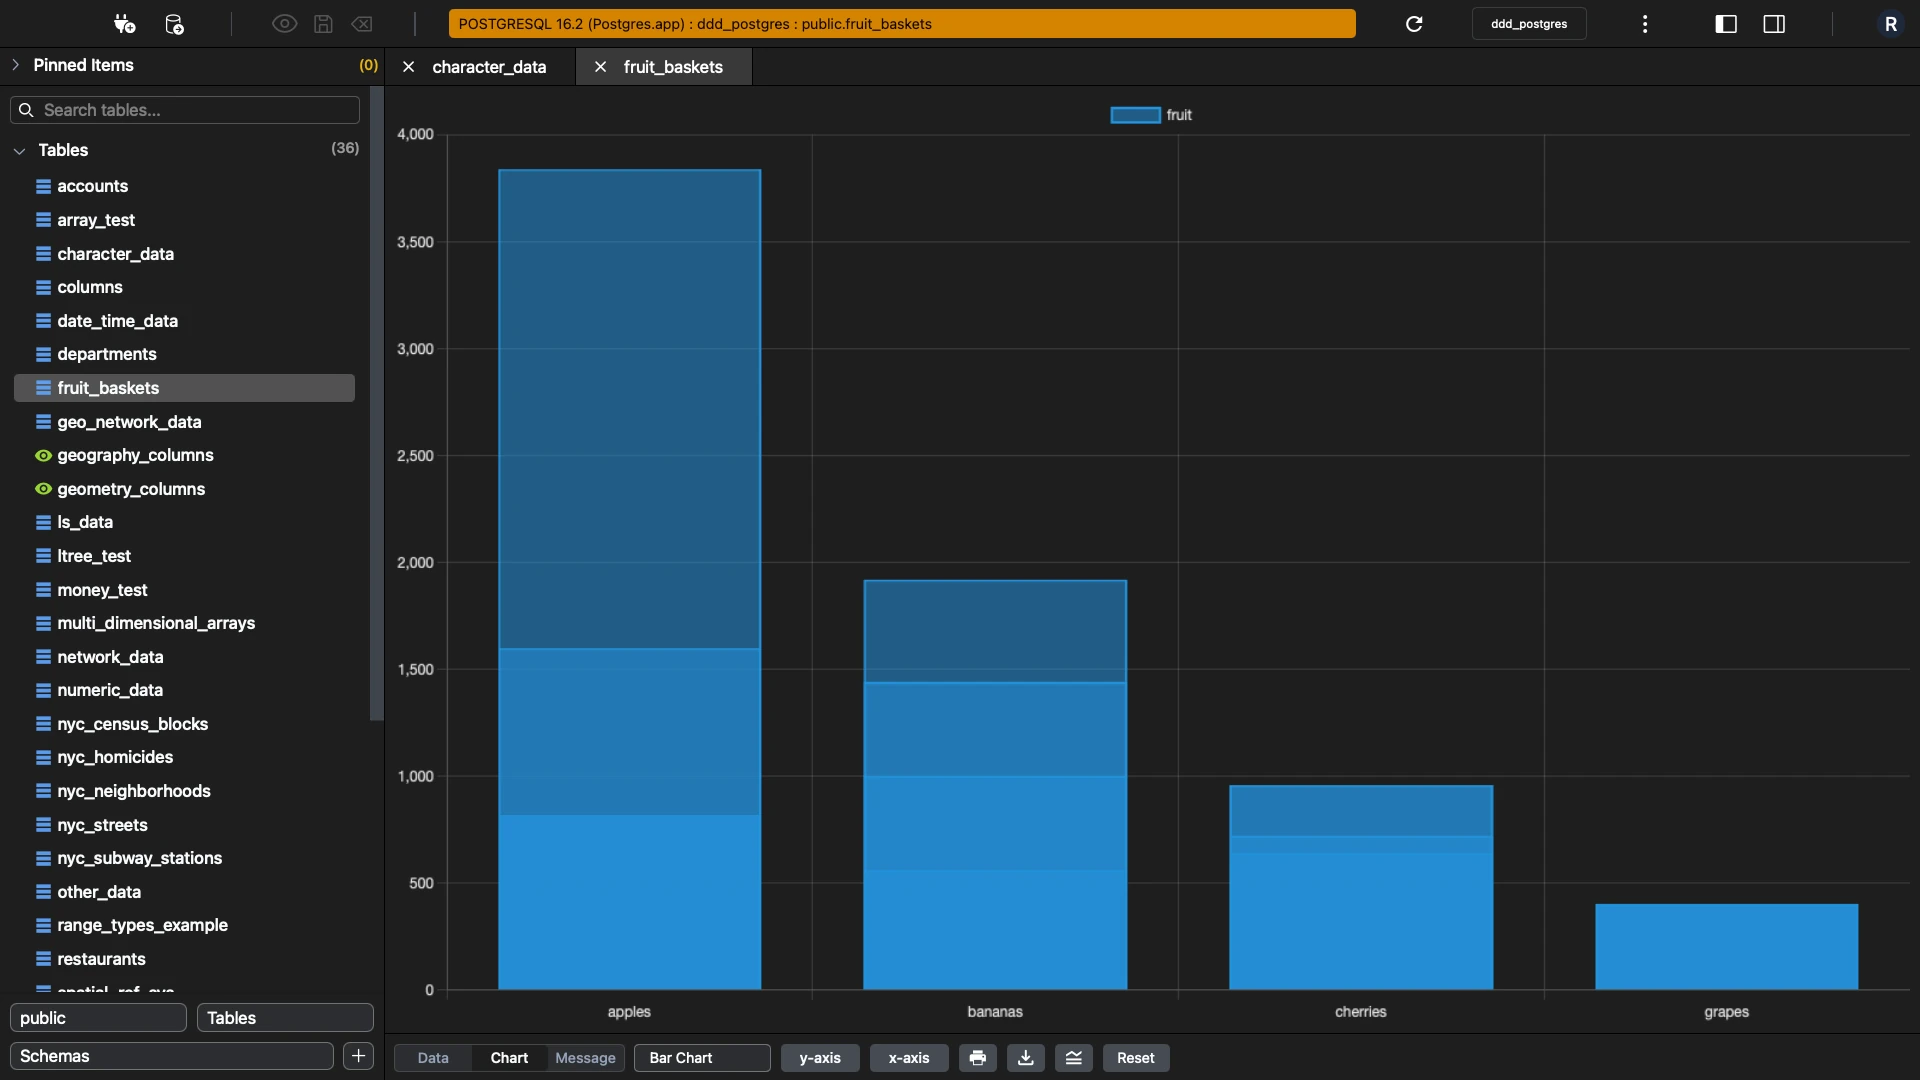Toggle the right sidebar panel icon
1920x1080 pixels.
click(x=1774, y=24)
